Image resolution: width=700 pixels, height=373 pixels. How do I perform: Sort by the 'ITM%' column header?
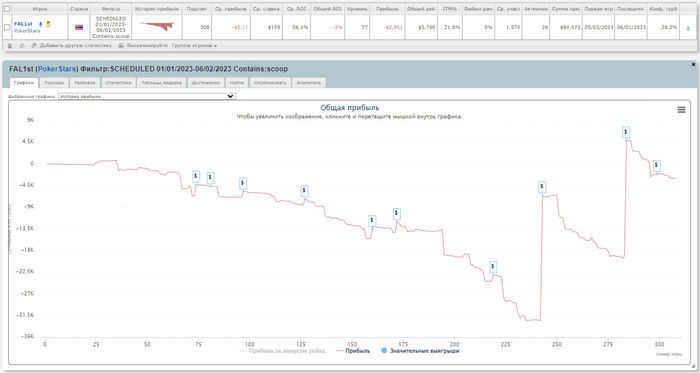pyautogui.click(x=450, y=9)
